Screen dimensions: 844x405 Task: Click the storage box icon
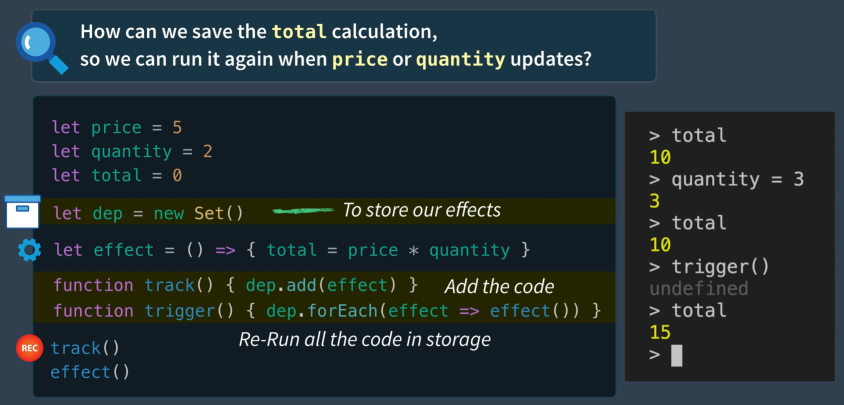tap(23, 212)
